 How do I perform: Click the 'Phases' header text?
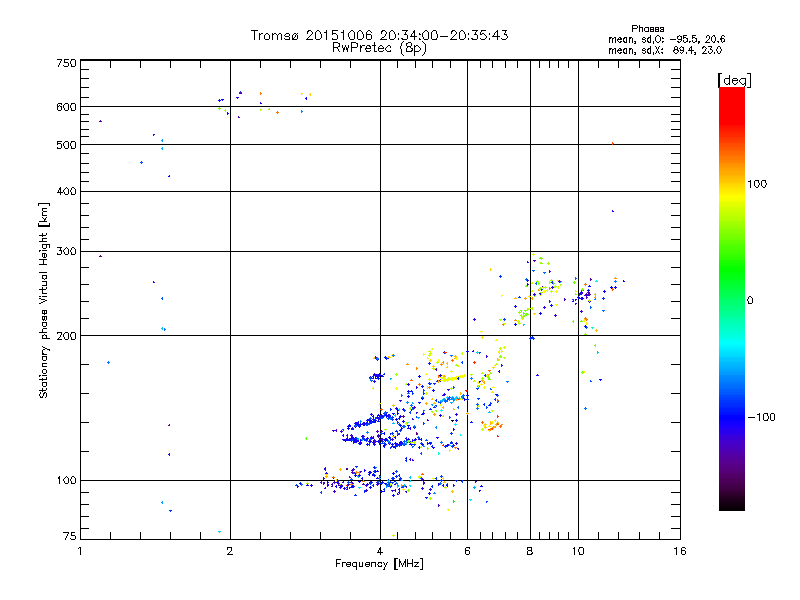647,29
